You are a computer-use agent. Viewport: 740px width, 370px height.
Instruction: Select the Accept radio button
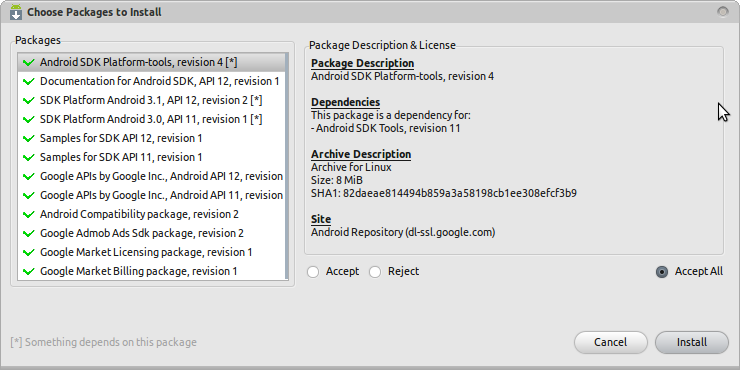tap(313, 272)
